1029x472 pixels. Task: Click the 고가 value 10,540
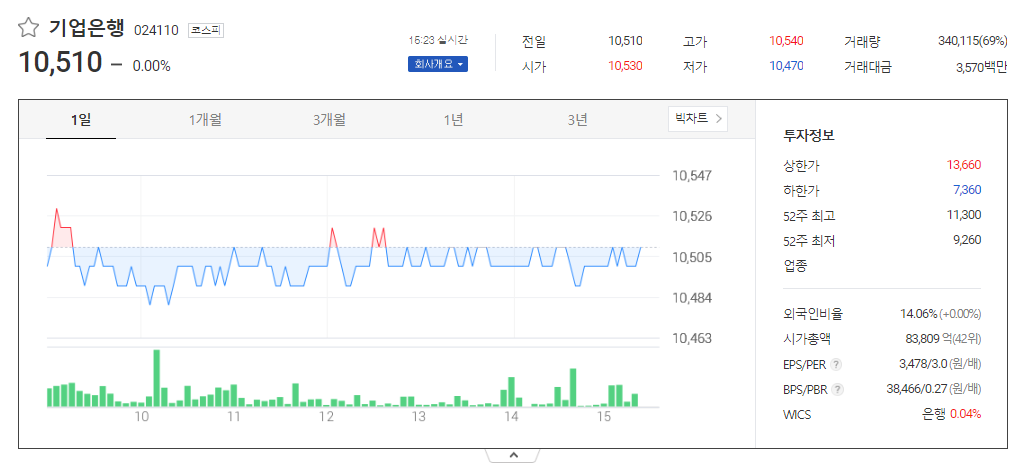[786, 41]
